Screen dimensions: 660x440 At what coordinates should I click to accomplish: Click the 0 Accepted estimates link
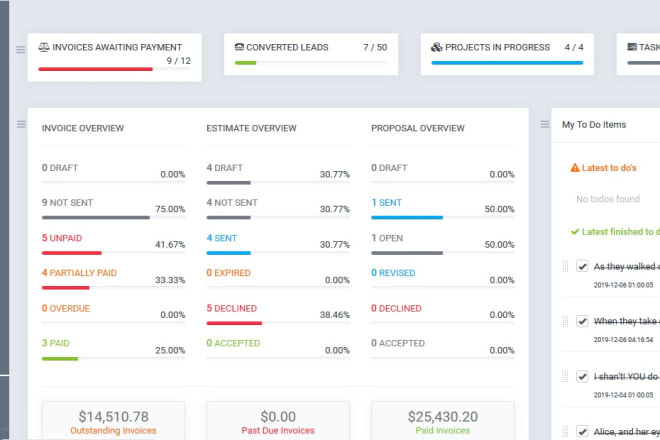[x=233, y=343]
